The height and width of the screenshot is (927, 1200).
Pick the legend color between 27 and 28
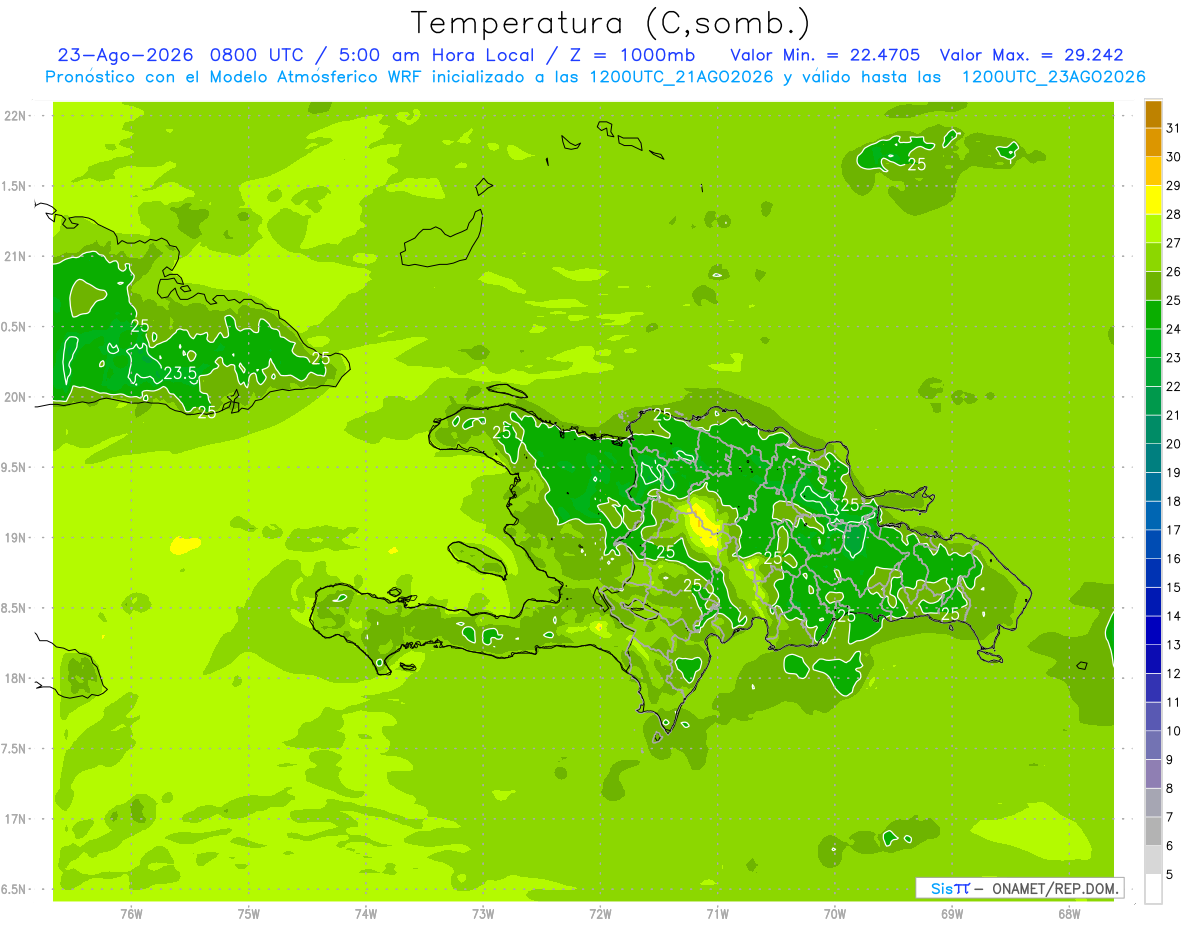click(1154, 229)
